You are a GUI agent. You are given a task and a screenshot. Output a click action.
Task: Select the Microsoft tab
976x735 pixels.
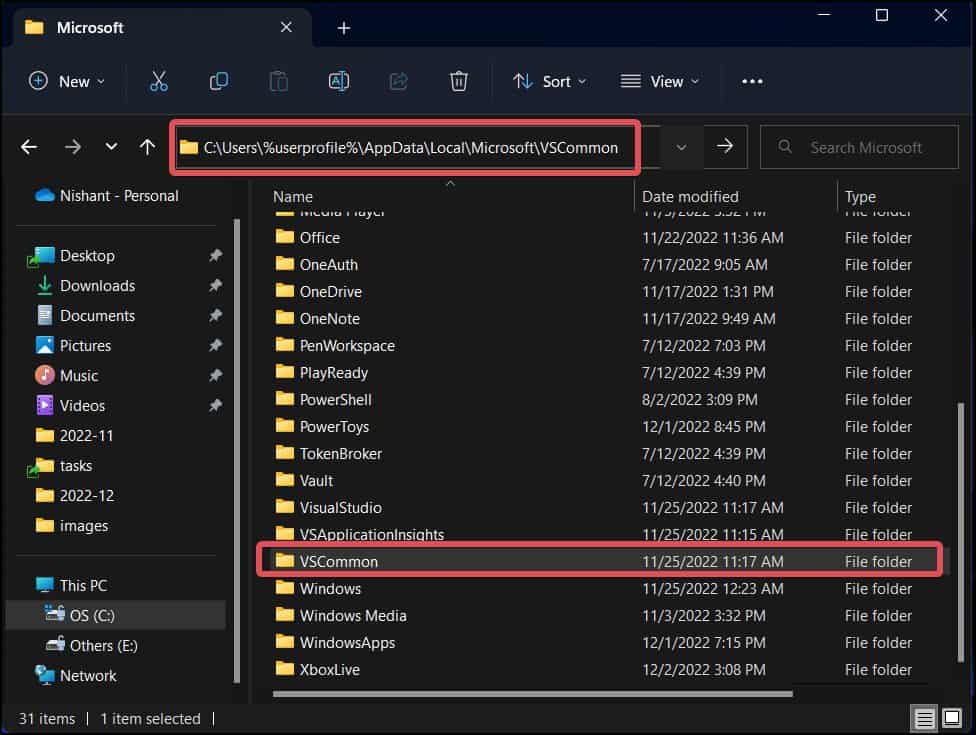coord(156,27)
